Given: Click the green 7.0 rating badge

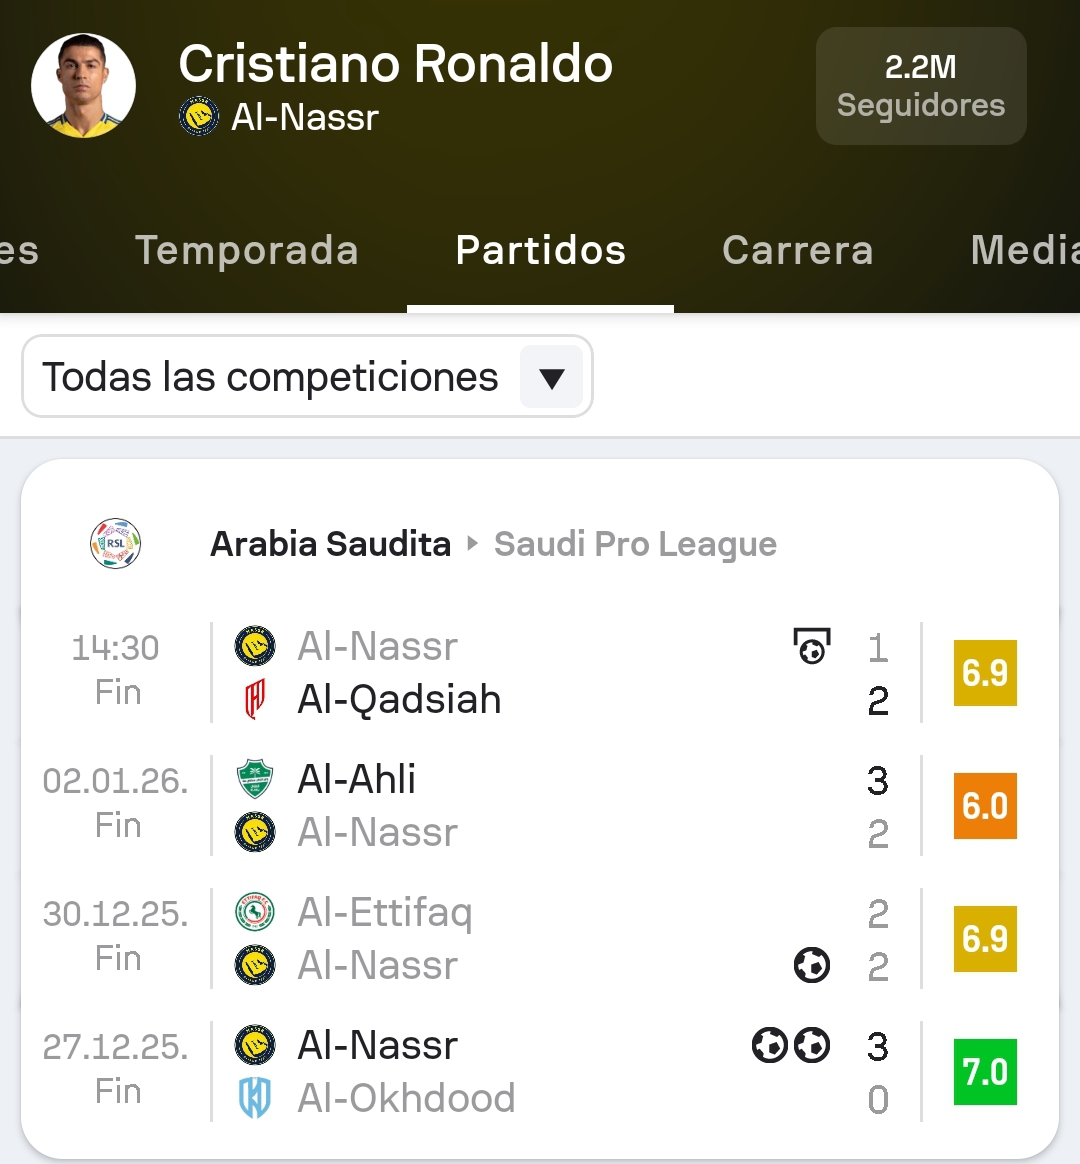Looking at the screenshot, I should (x=985, y=1072).
